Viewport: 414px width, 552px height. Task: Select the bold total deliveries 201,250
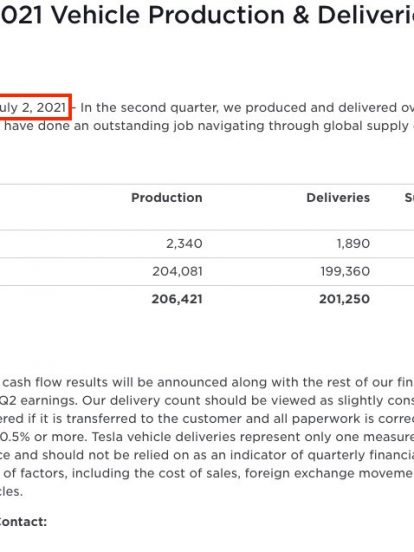point(345,299)
